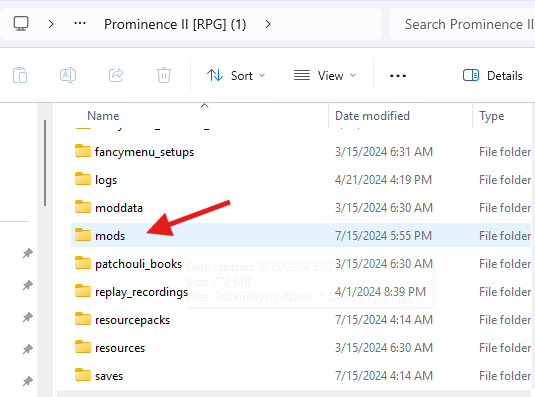Open the Sort dropdown
535x397 pixels.
[236, 75]
